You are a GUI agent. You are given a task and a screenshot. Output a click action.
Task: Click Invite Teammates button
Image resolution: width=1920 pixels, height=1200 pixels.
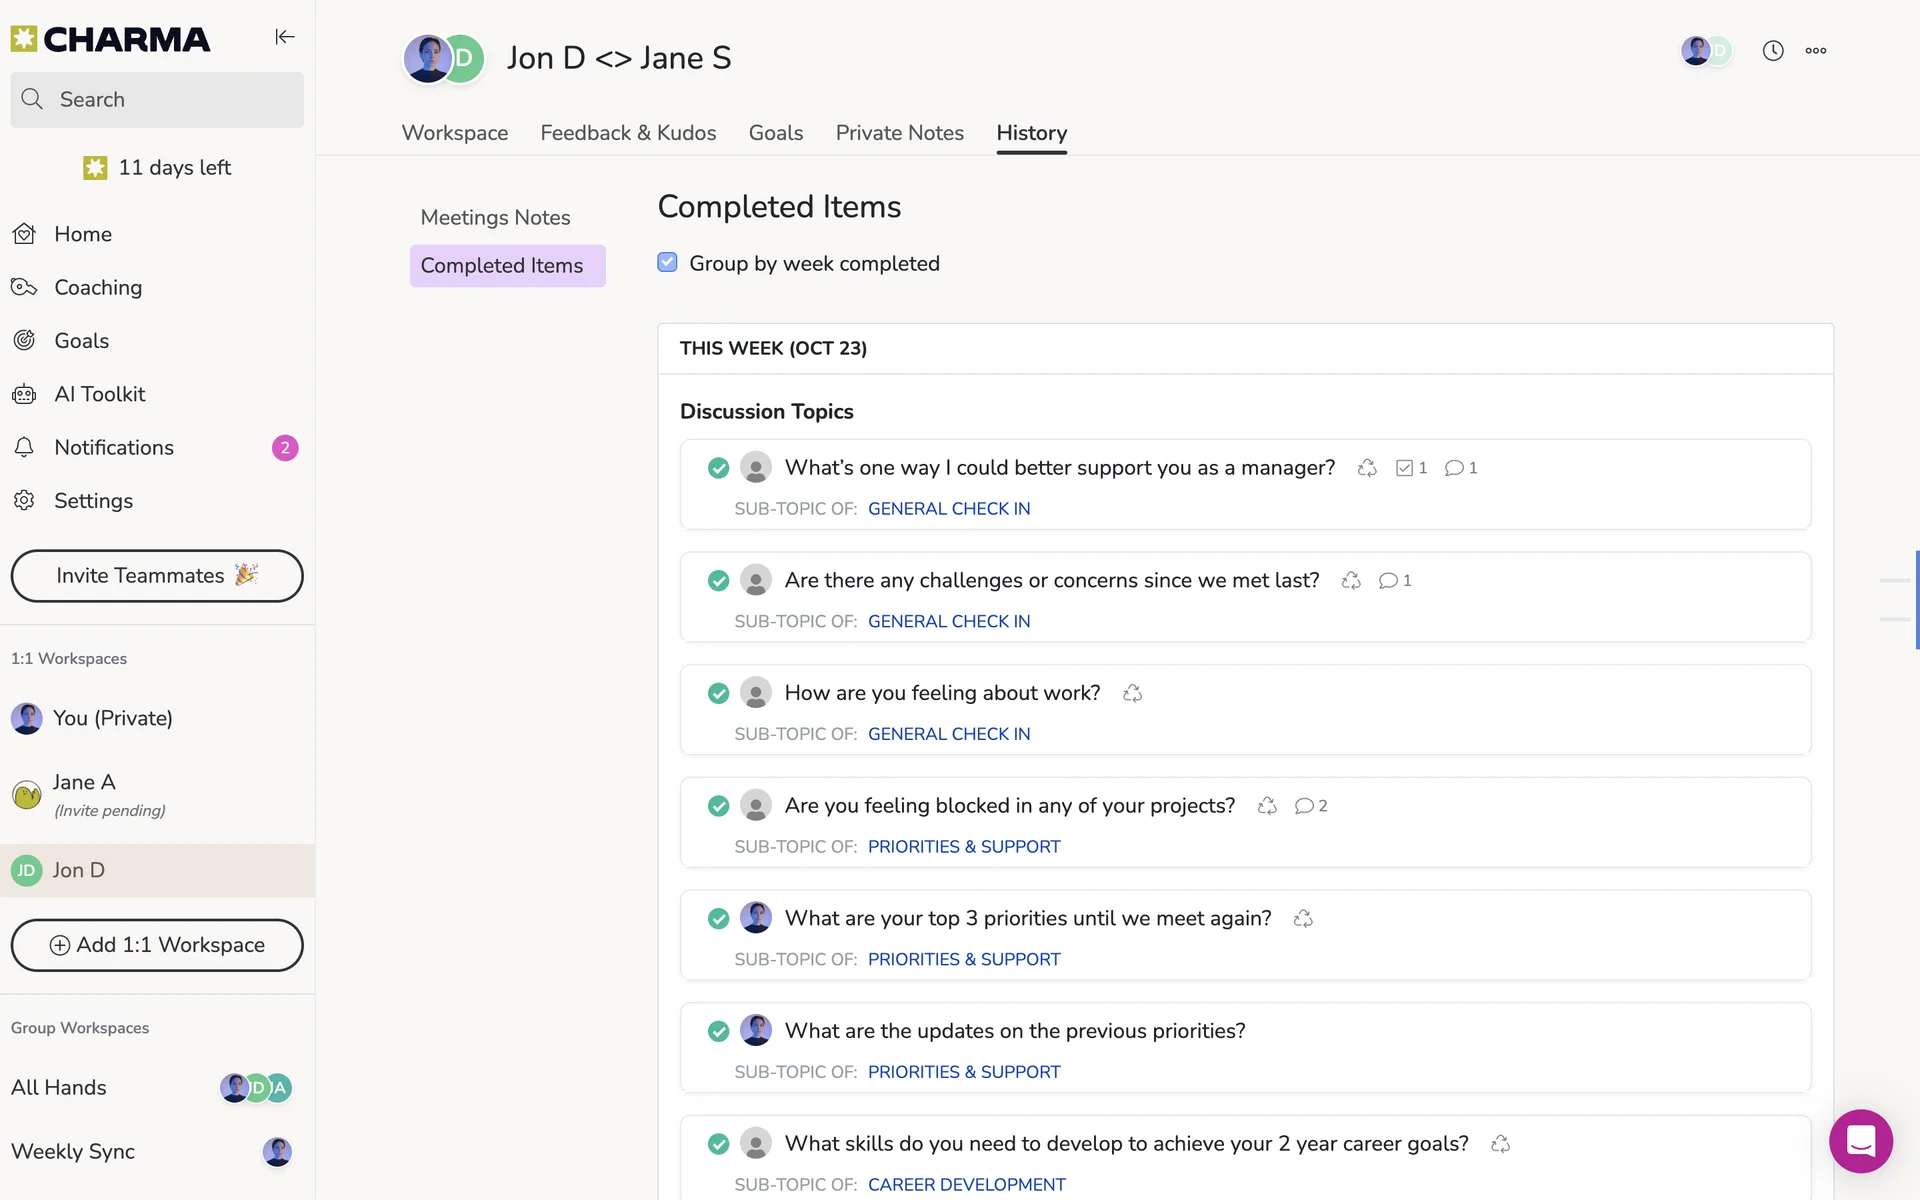click(157, 576)
